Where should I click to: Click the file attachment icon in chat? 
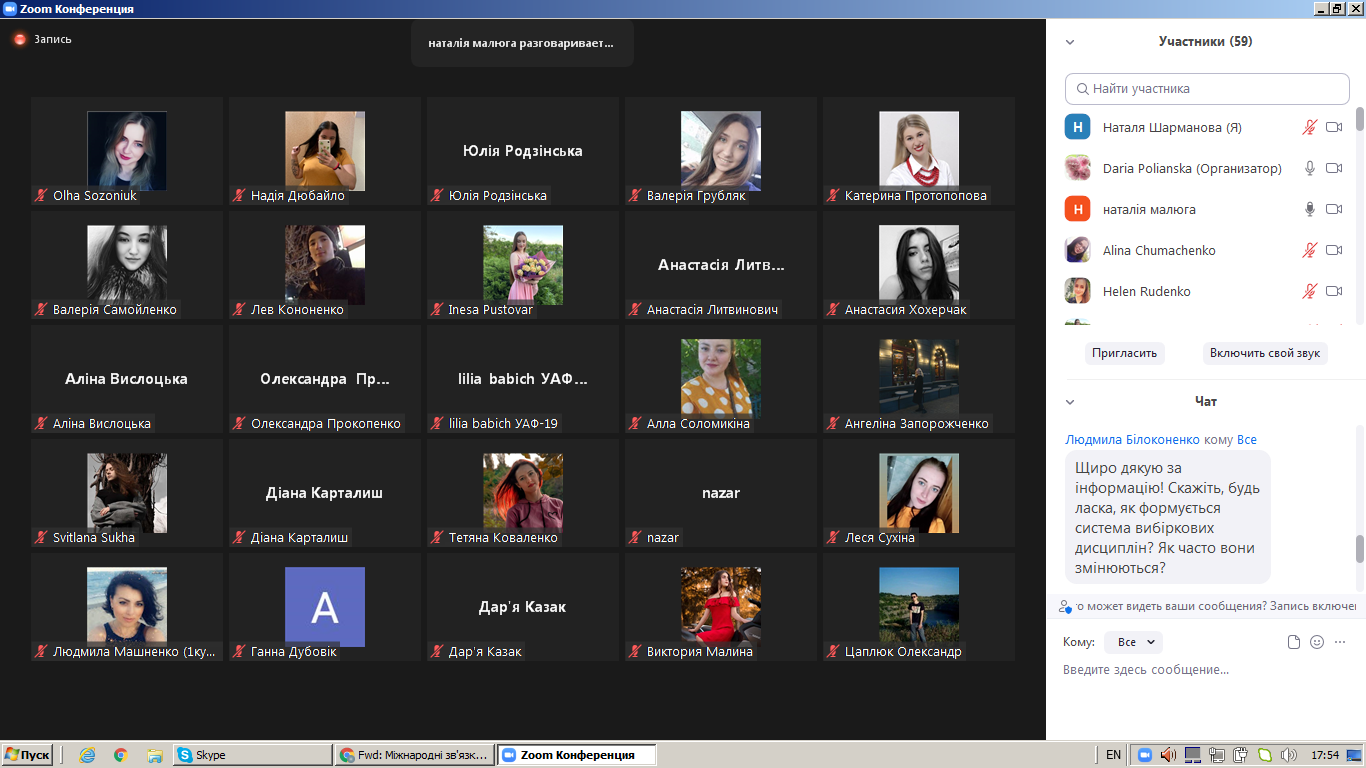pos(1293,642)
